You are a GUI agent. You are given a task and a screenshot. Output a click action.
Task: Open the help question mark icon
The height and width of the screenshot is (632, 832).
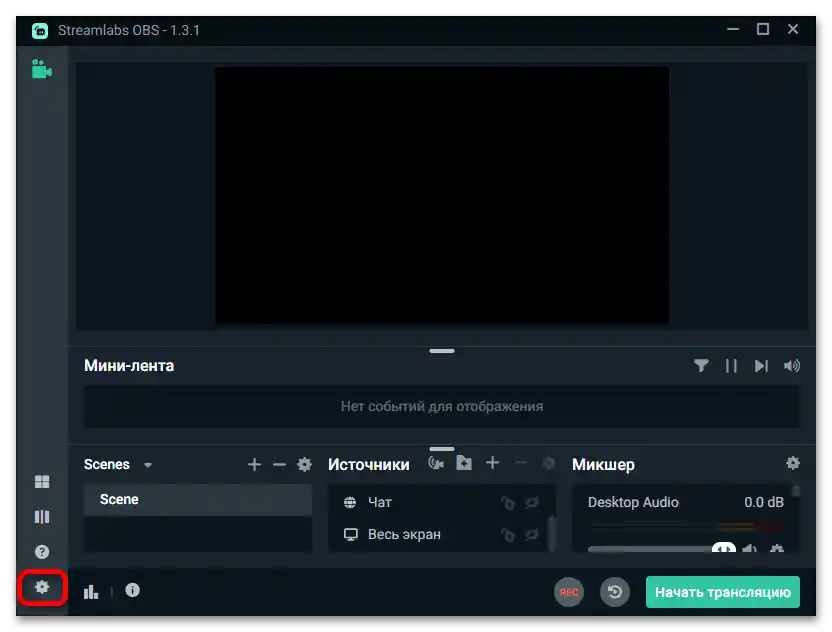click(42, 552)
